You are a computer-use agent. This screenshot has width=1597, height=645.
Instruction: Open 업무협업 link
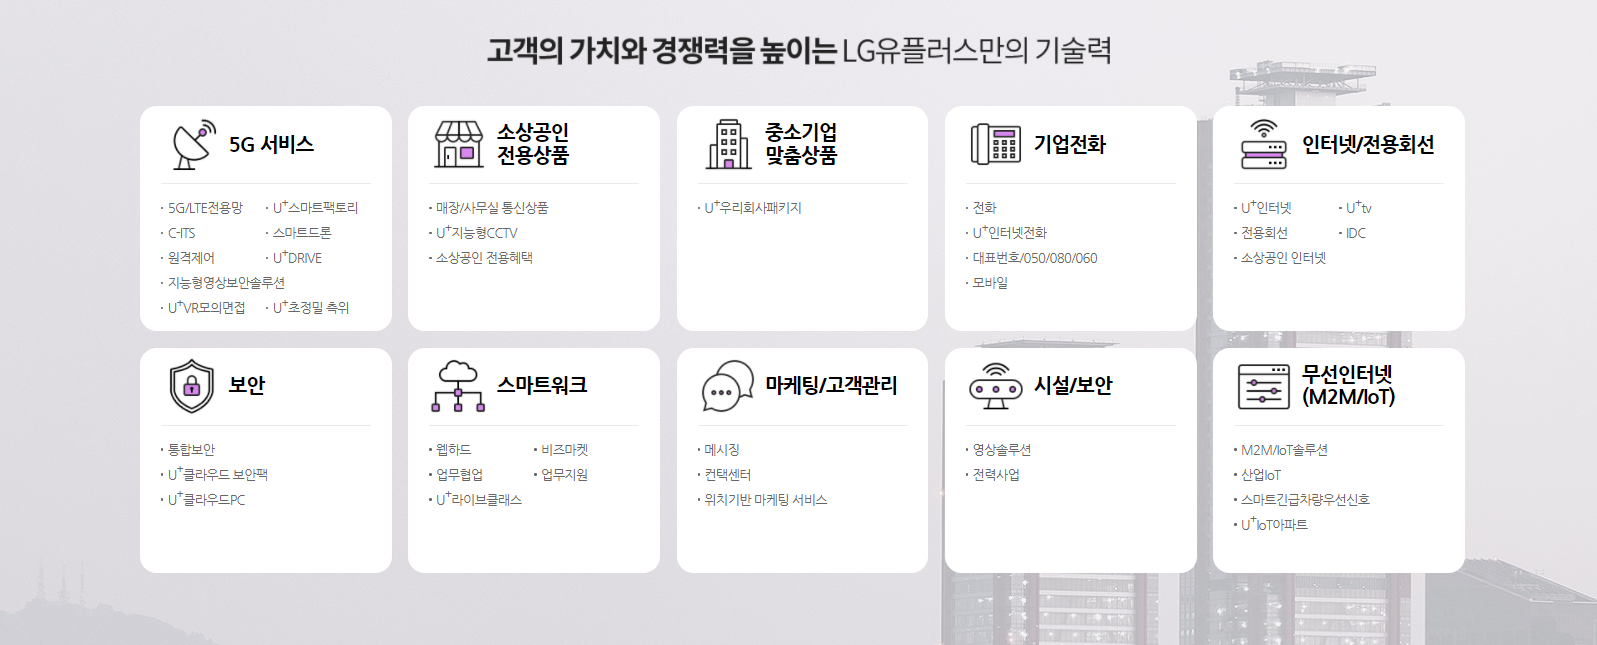459,475
